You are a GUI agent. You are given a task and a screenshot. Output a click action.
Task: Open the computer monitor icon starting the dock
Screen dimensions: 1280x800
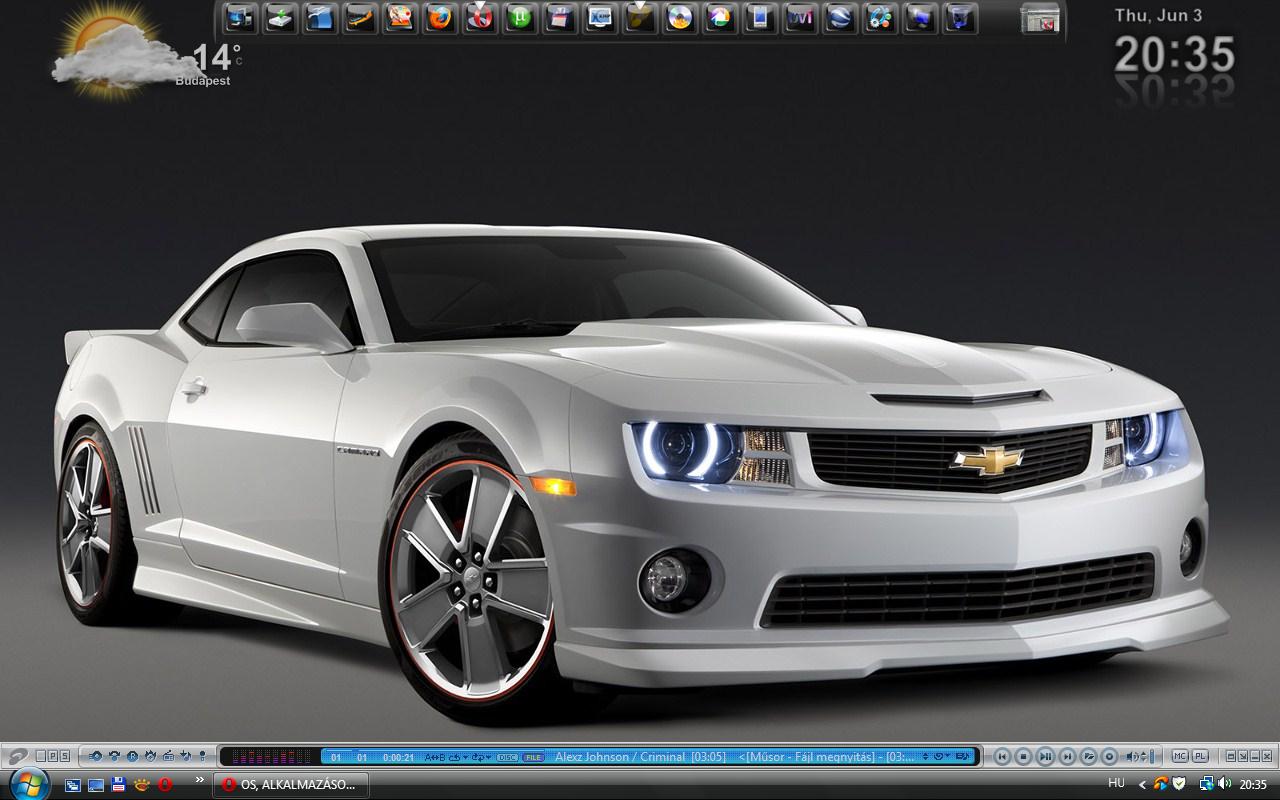click(240, 17)
